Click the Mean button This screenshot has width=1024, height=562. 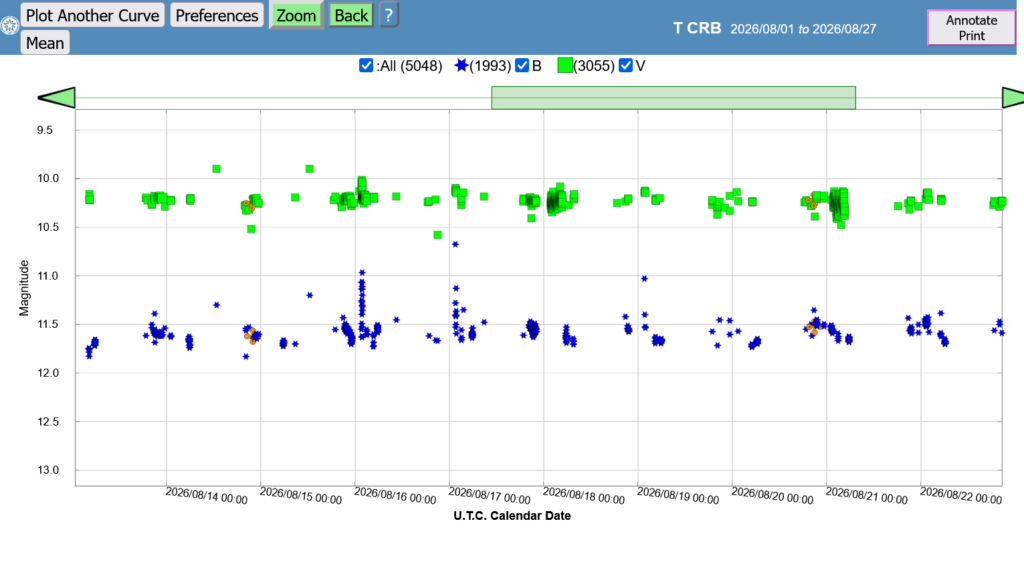[x=45, y=42]
